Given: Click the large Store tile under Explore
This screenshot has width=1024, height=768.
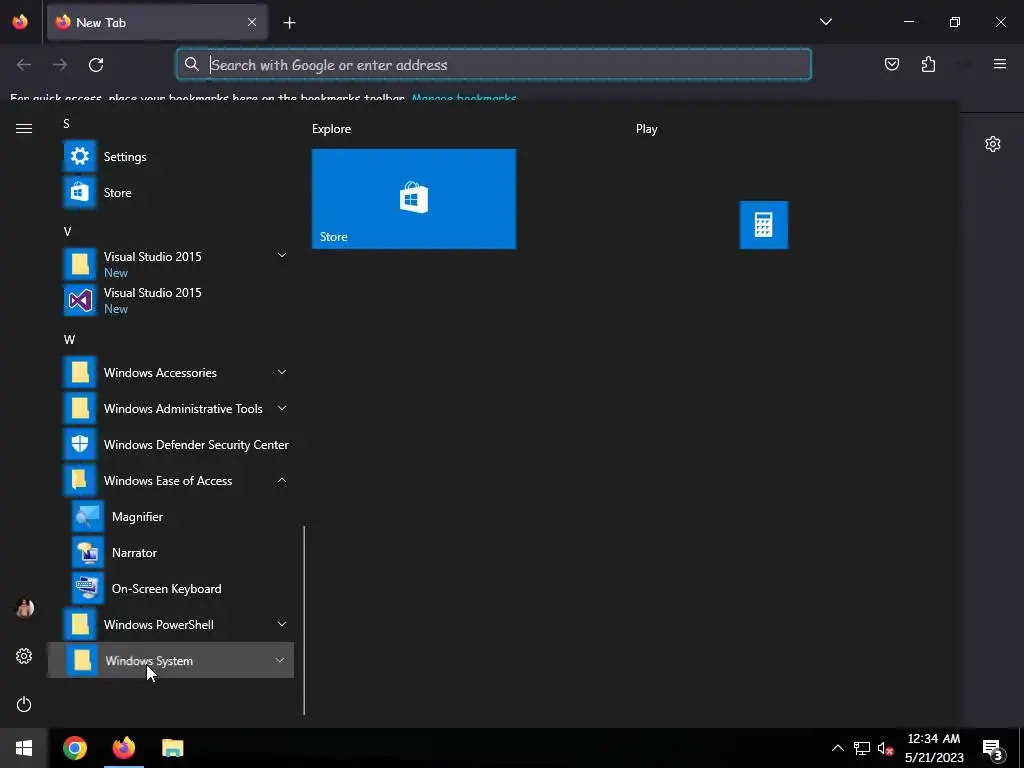Looking at the screenshot, I should [x=413, y=199].
